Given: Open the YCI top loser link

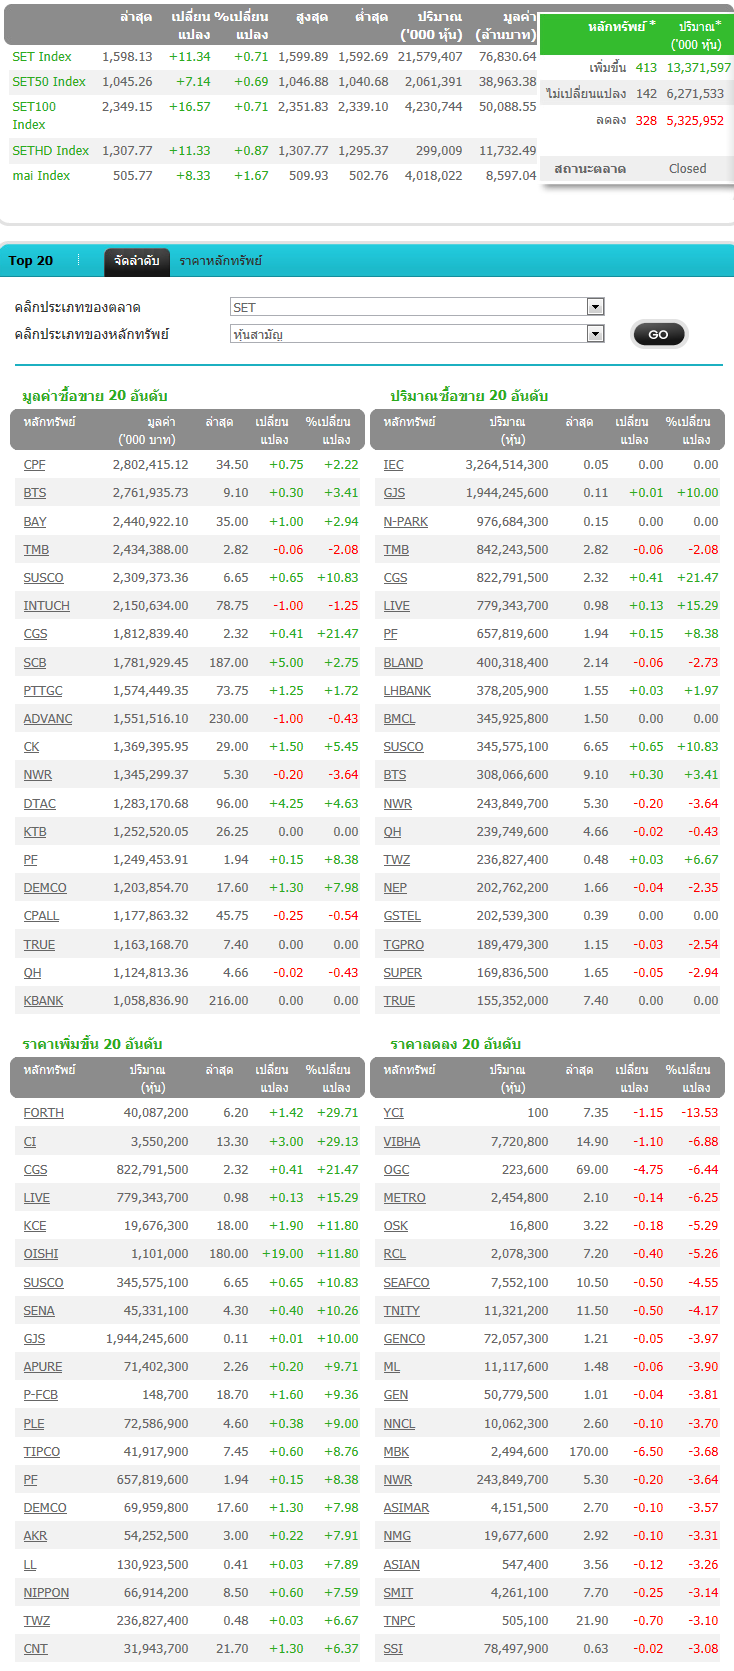Looking at the screenshot, I should (x=393, y=1113).
